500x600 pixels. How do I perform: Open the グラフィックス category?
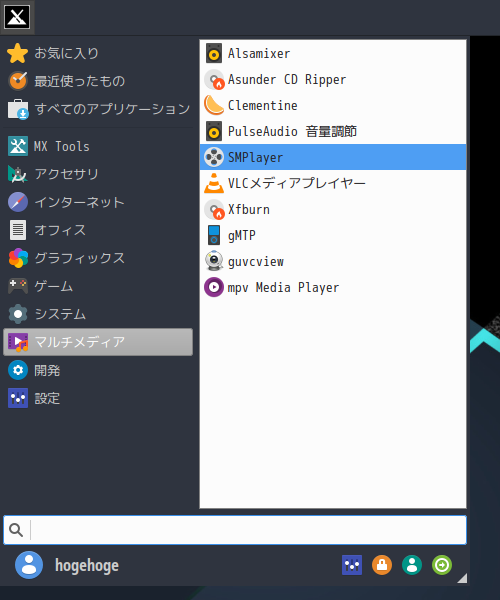point(98,258)
